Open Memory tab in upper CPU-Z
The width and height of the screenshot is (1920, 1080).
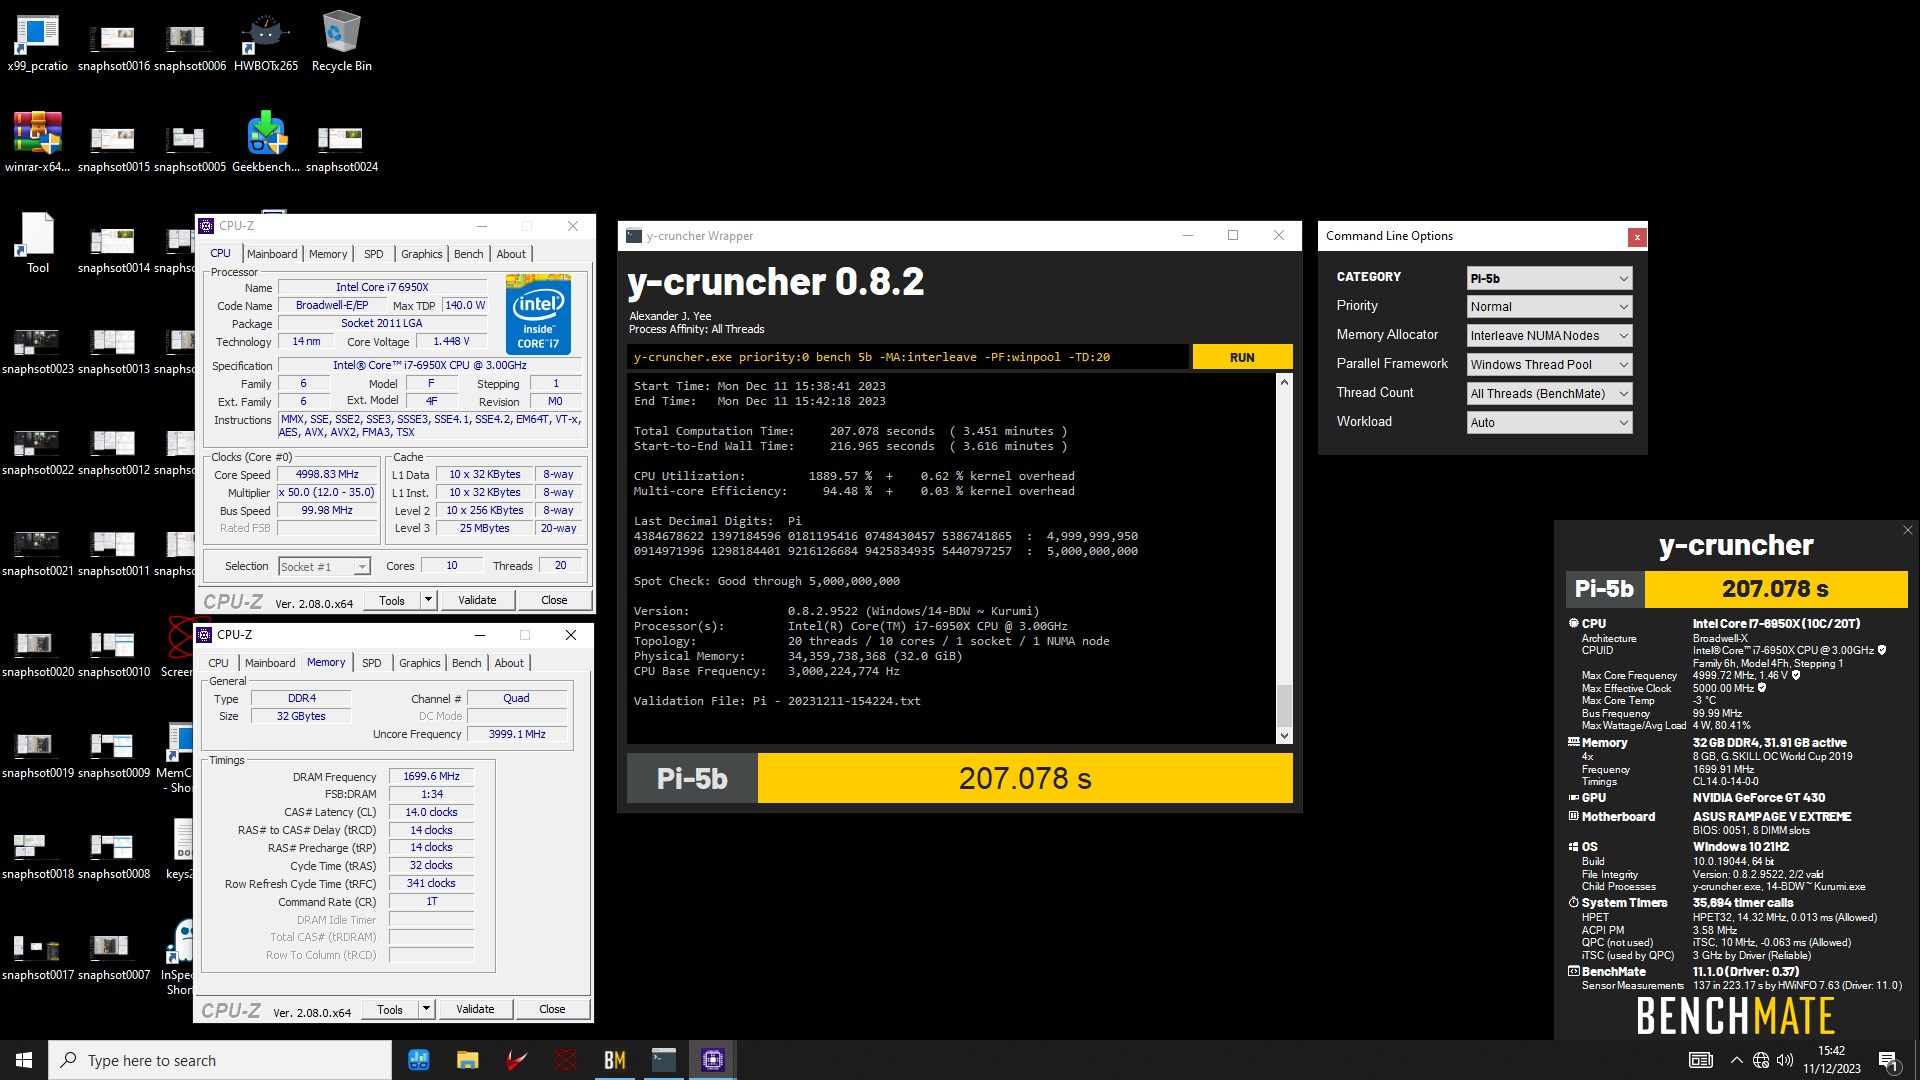coord(328,254)
